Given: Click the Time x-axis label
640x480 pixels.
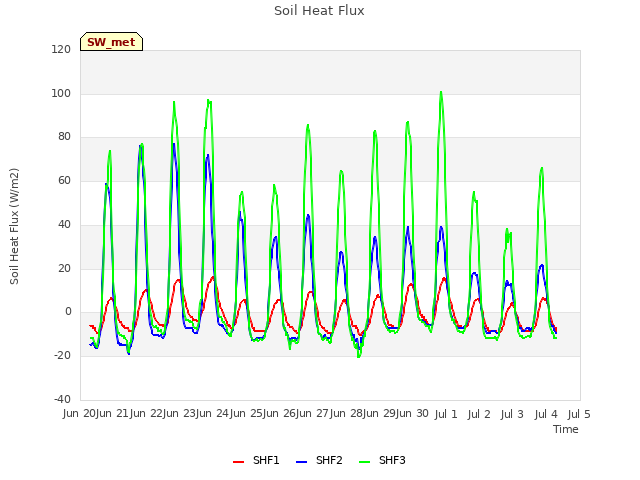Looking at the screenshot, I should [x=566, y=429].
